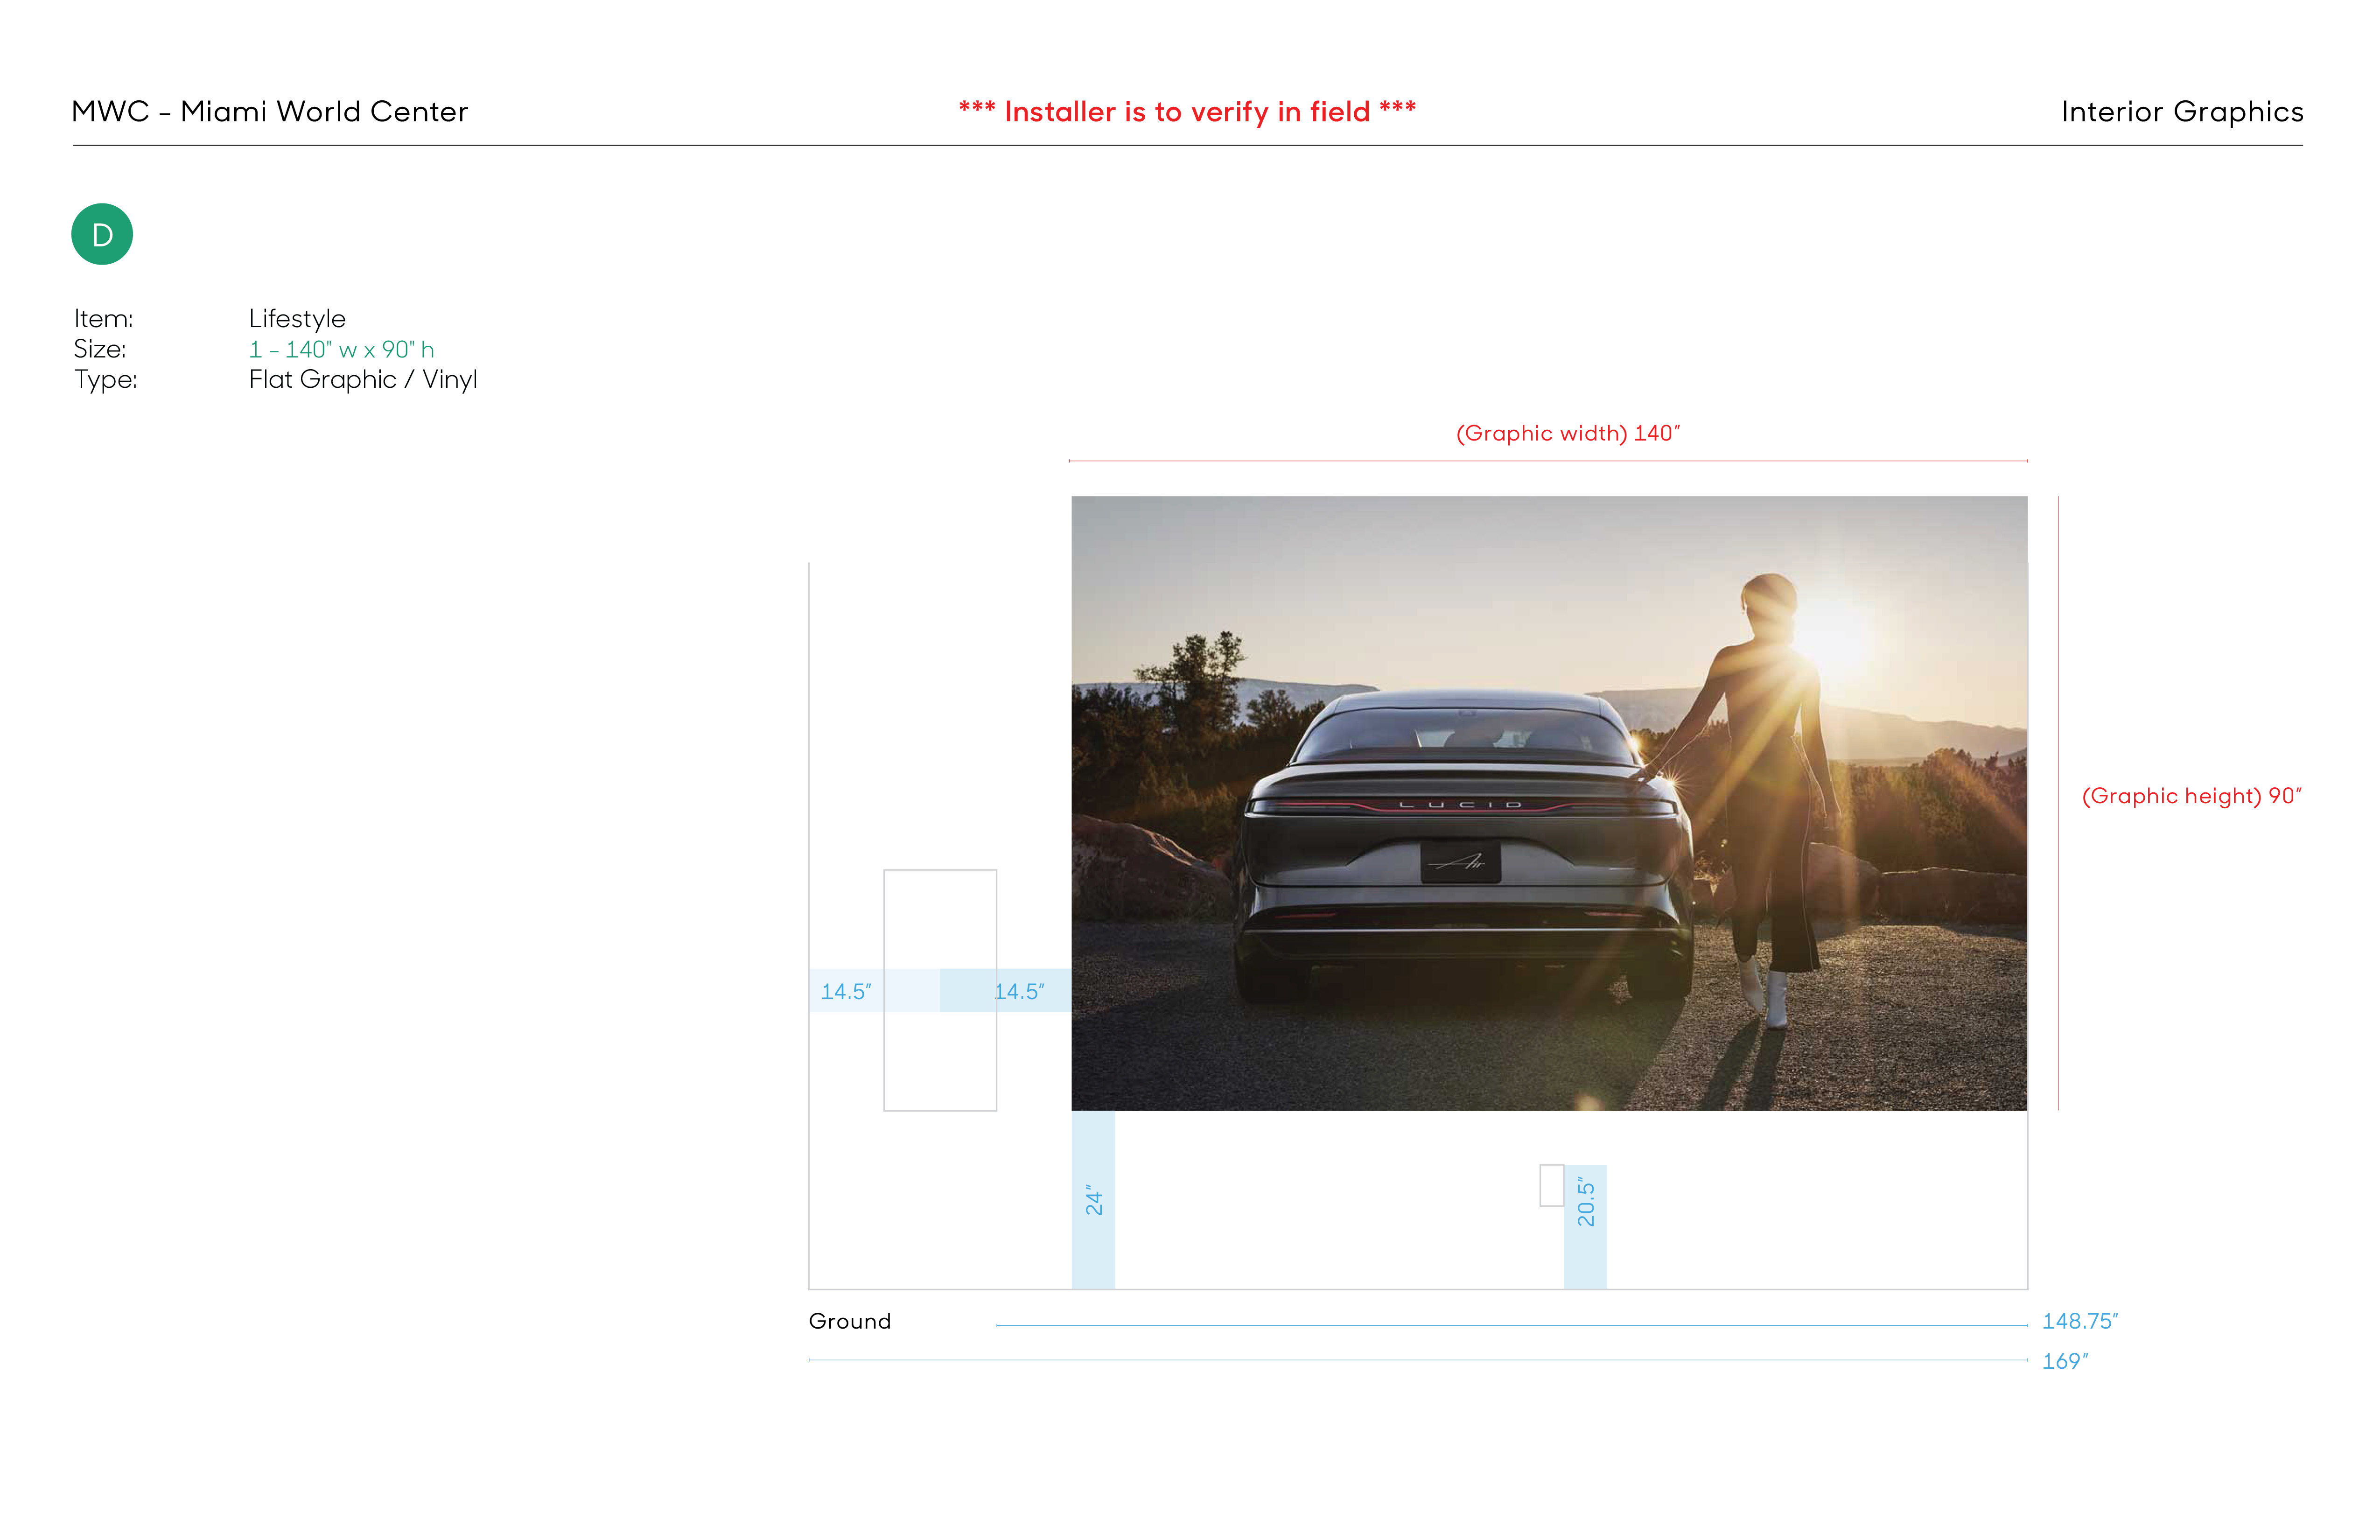Click the left '14.5"' measurement label
This screenshot has width=2380, height=1540.
(846, 991)
